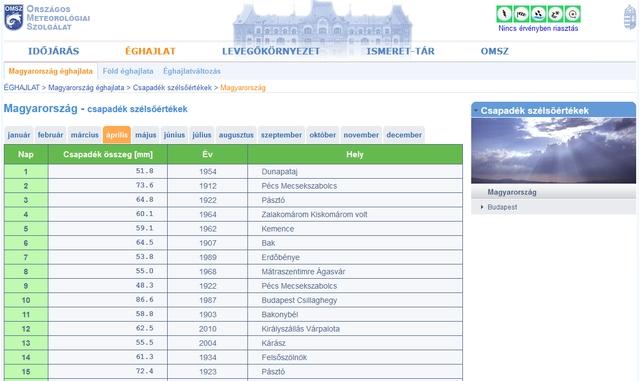This screenshot has width=640, height=381.
Task: Switch to the január month tab
Action: 19,135
